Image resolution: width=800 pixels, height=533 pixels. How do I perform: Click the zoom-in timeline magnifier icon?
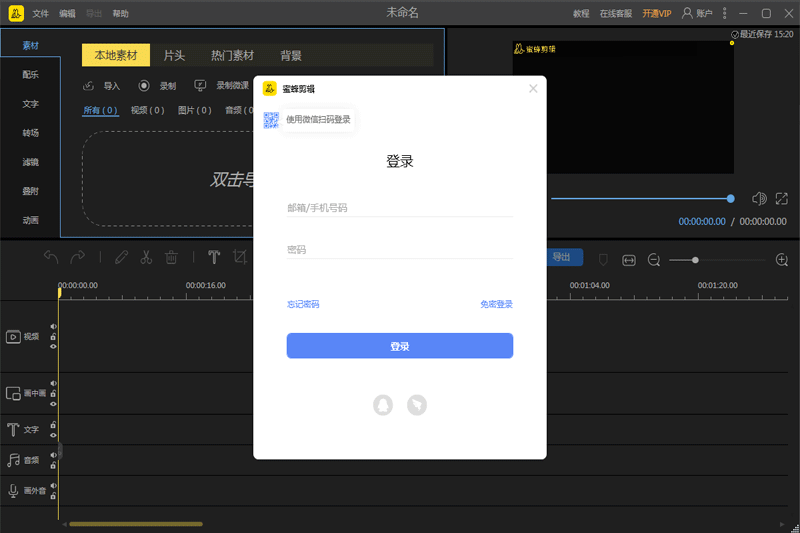[782, 260]
